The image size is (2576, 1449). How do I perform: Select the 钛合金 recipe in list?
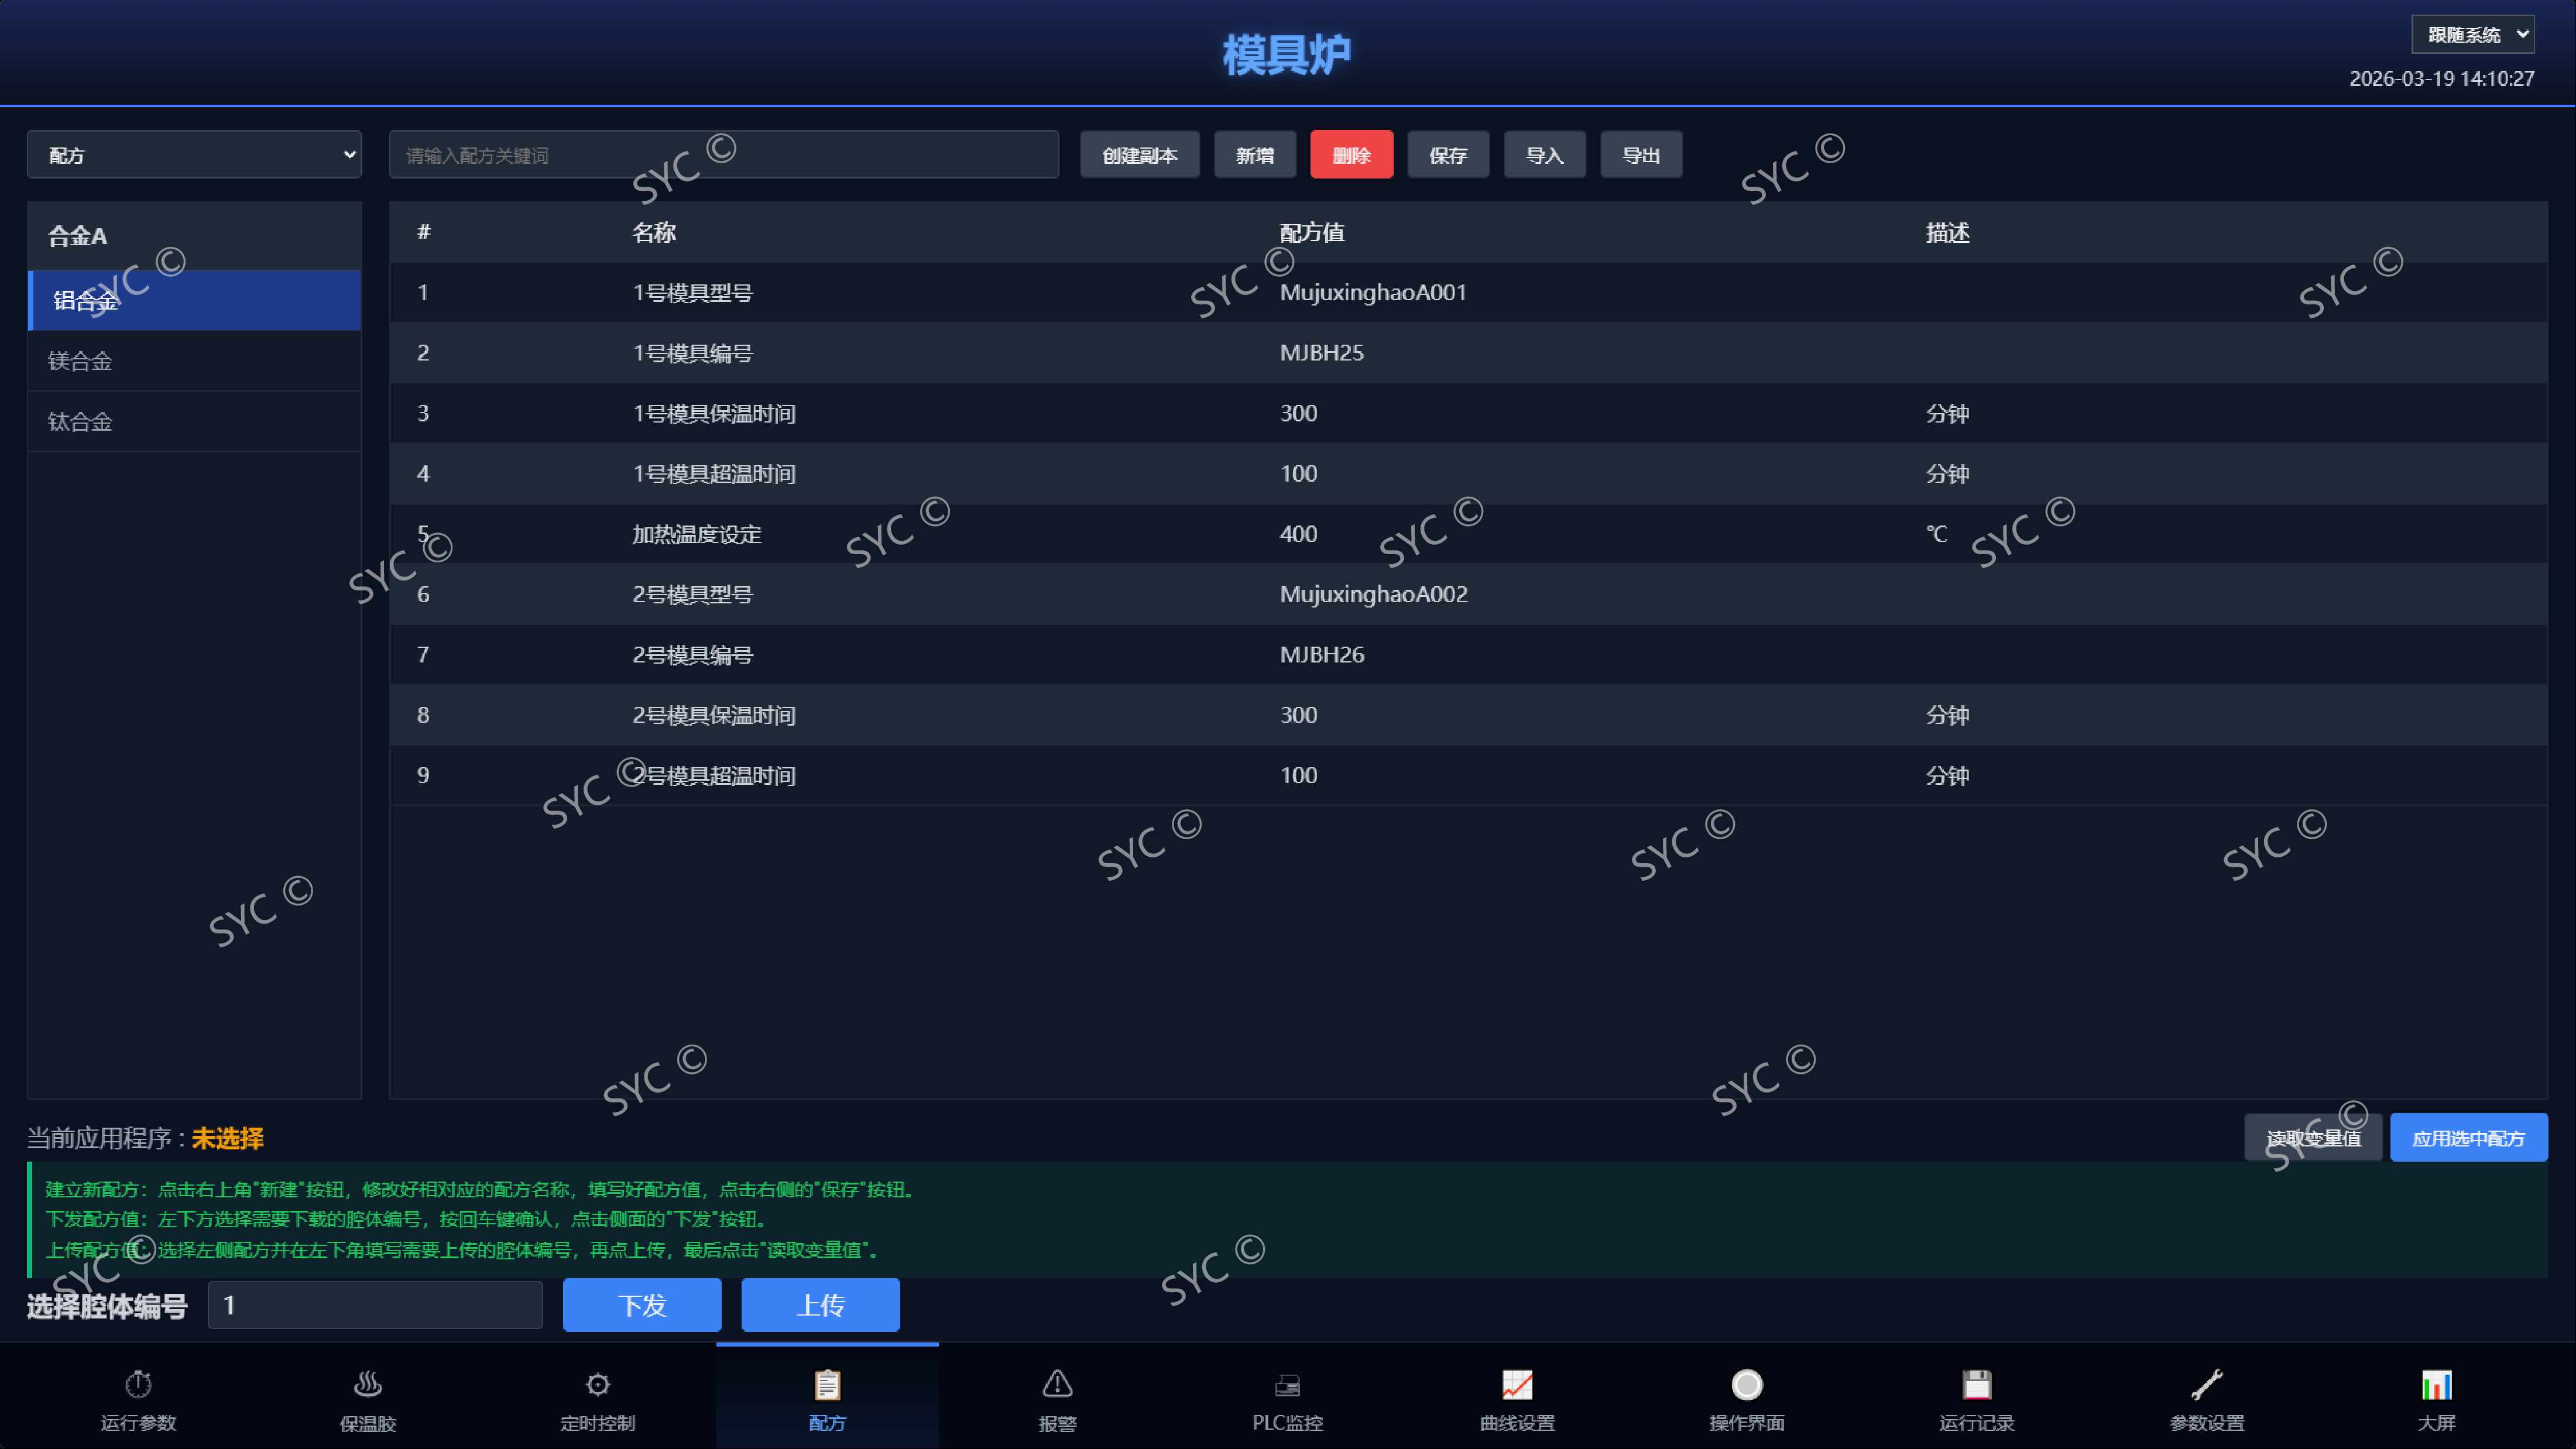(x=194, y=421)
